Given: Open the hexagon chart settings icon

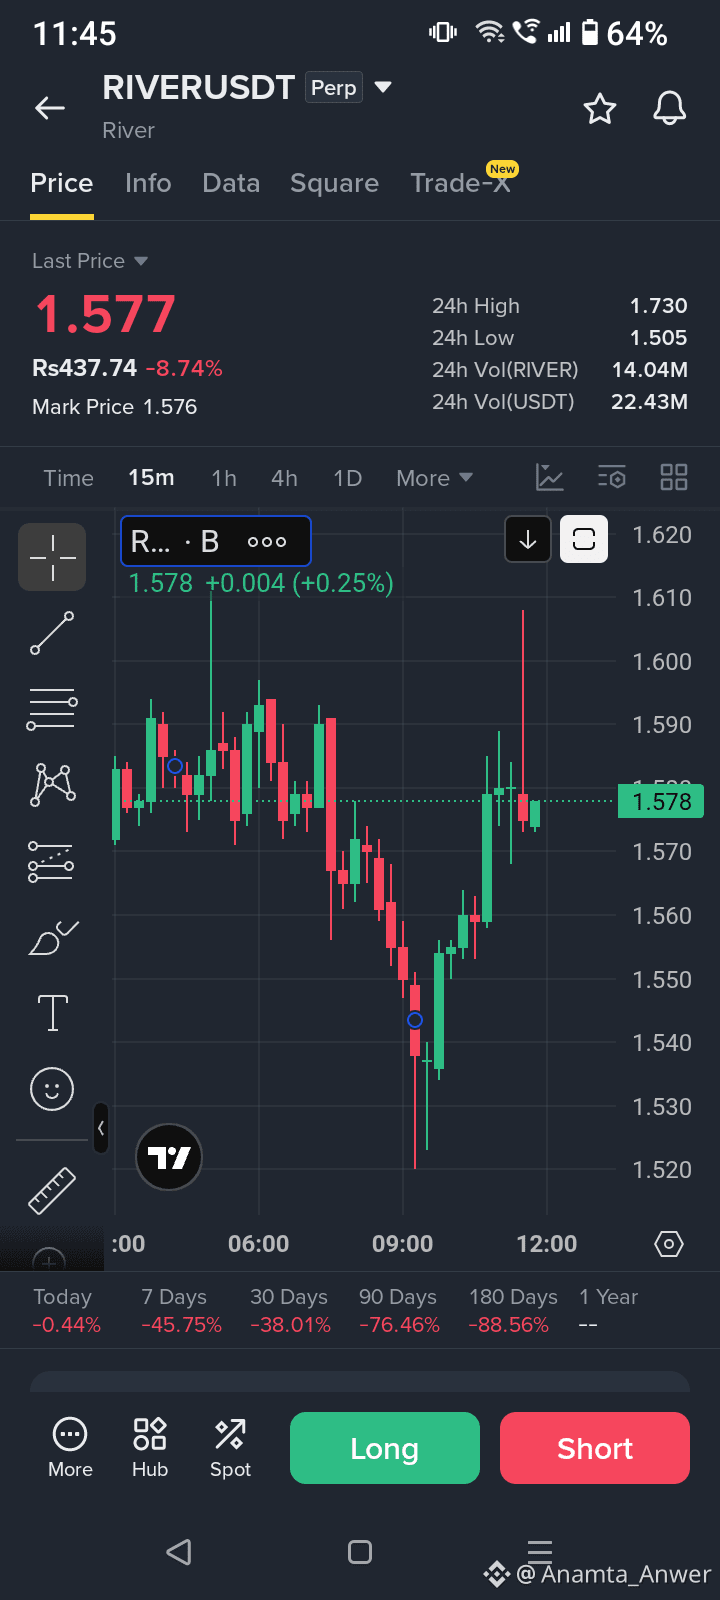Looking at the screenshot, I should (668, 1244).
